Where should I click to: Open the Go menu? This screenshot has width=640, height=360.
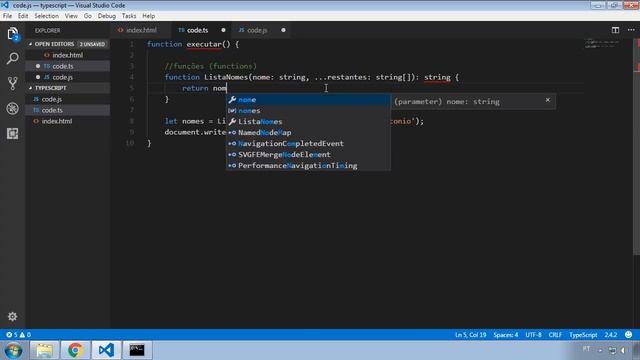(88, 16)
